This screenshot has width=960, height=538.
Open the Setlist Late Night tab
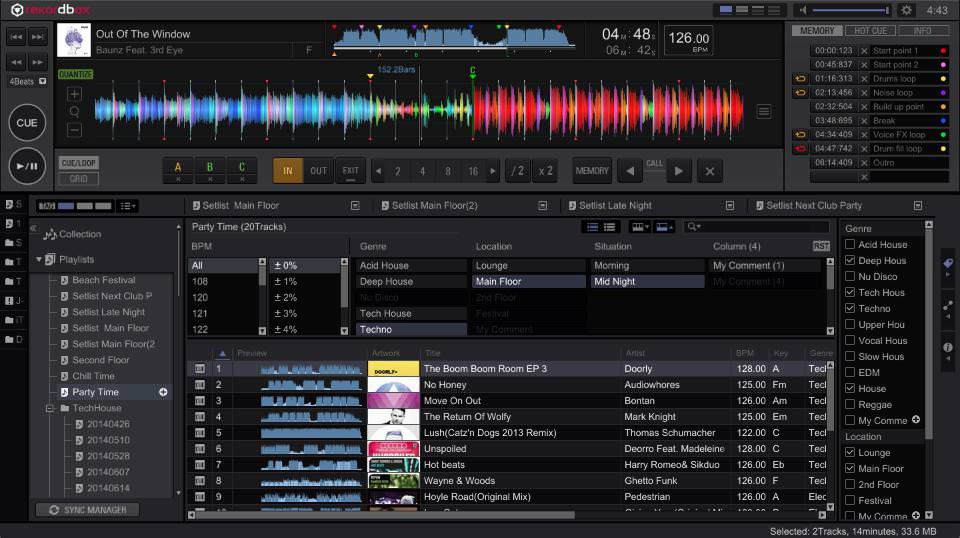point(614,205)
